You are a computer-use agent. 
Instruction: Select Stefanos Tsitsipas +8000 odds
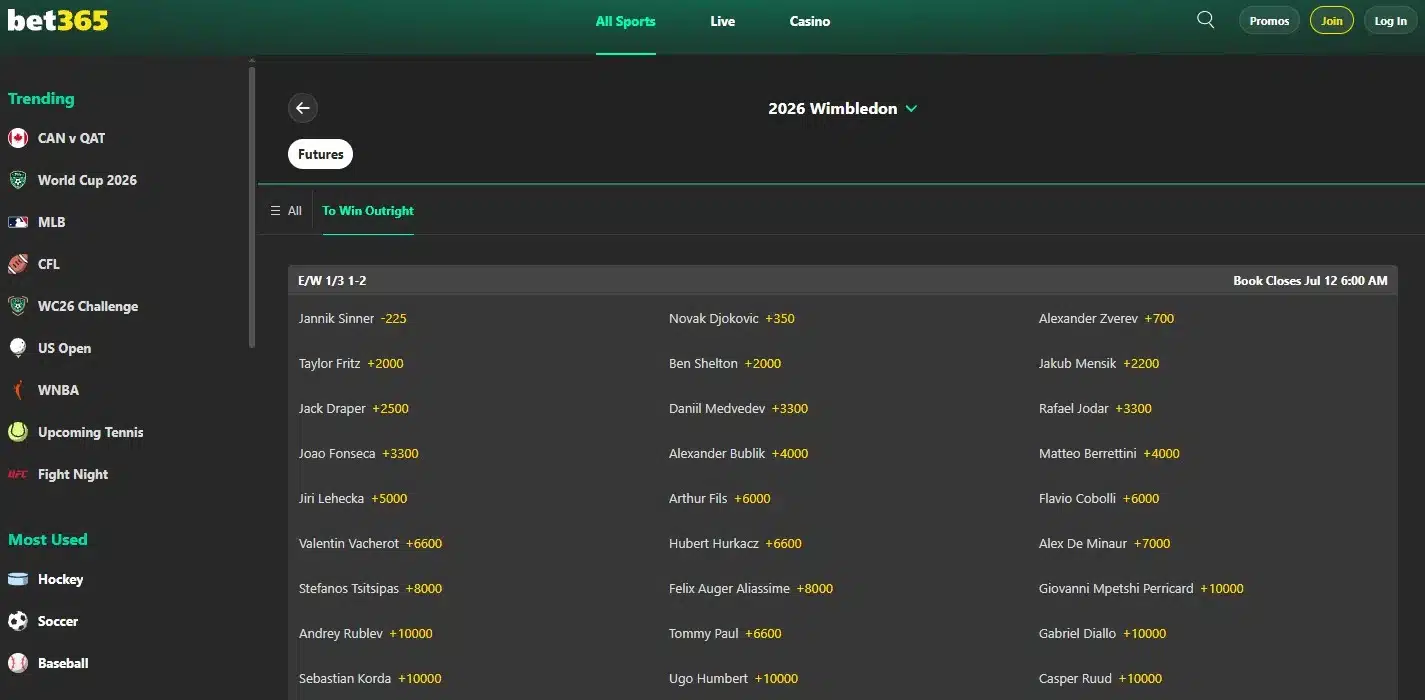pyautogui.click(x=370, y=588)
